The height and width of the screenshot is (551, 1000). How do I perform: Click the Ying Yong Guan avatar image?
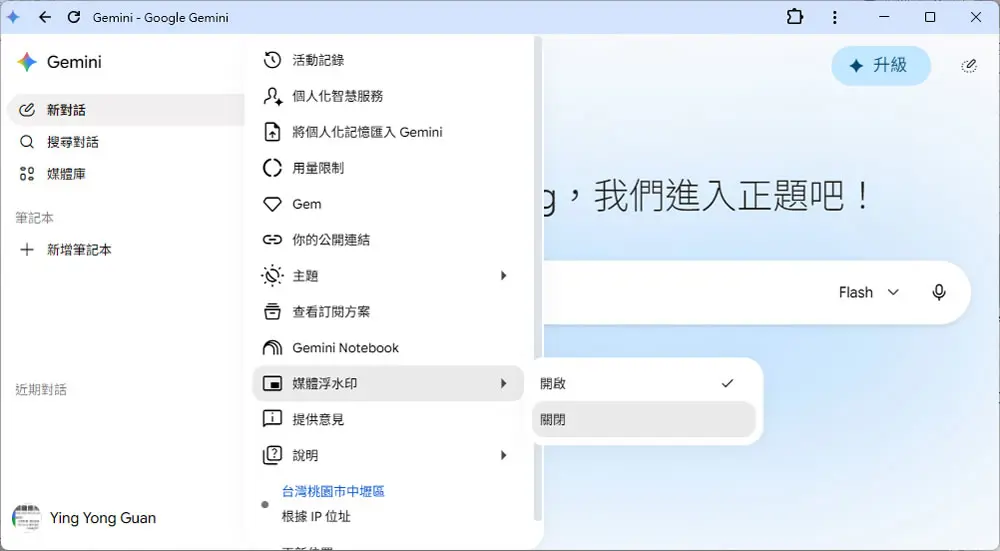click(x=27, y=518)
